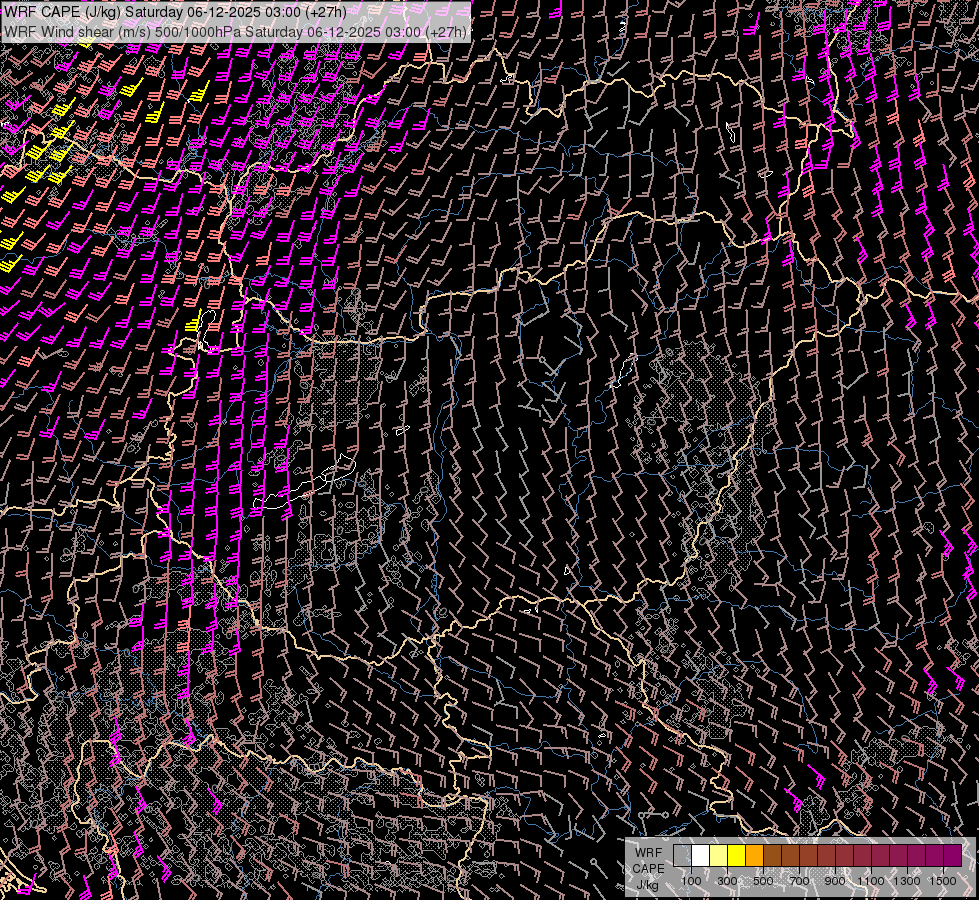Select the 500 tick label in legend
Screen dimensions: 979x900
point(763,881)
